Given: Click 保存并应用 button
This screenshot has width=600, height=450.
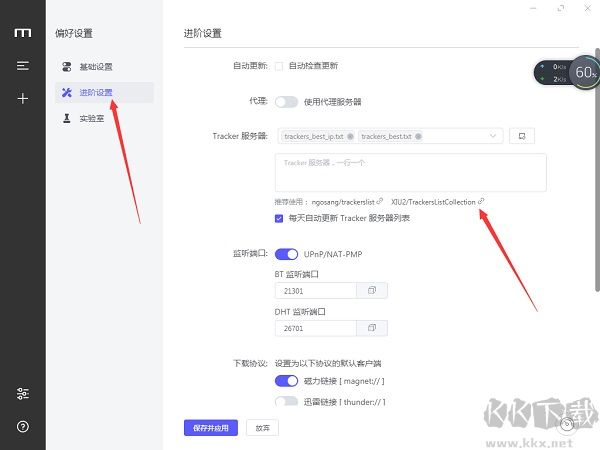Looking at the screenshot, I should click(x=211, y=428).
